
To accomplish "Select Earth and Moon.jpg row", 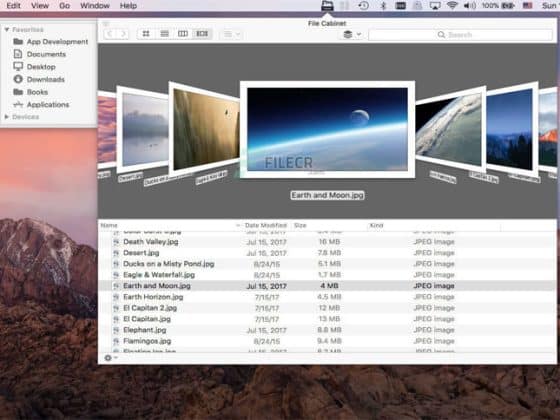I will 327,286.
